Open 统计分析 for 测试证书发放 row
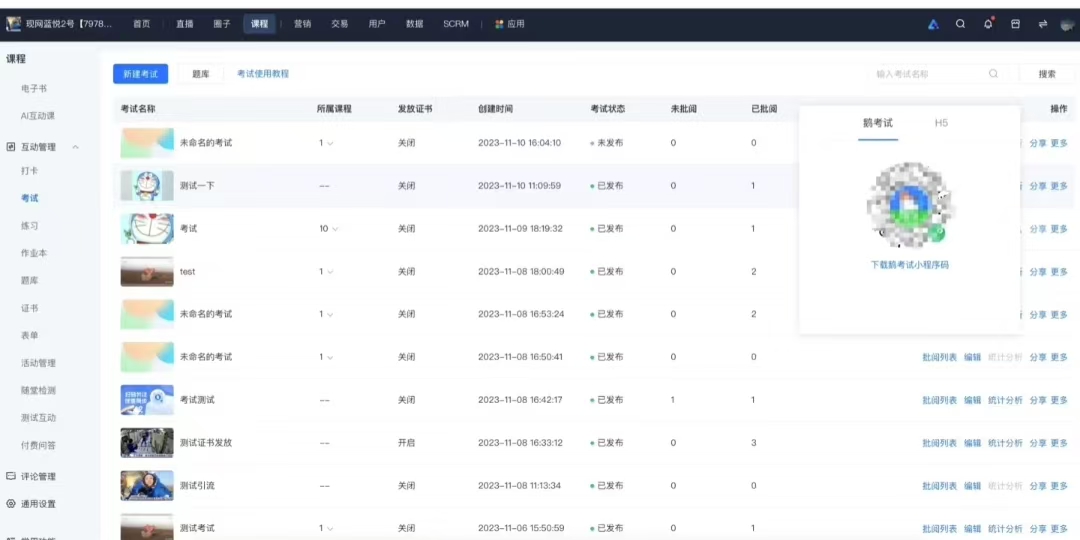Screen dimensions: 1080x540 [1005, 443]
